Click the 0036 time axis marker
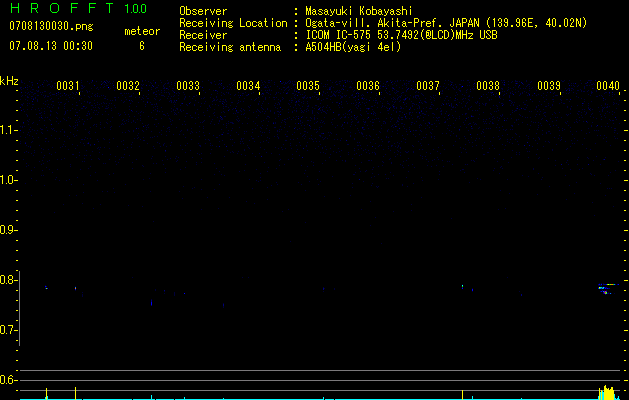The width and height of the screenshot is (629, 400). click(368, 86)
